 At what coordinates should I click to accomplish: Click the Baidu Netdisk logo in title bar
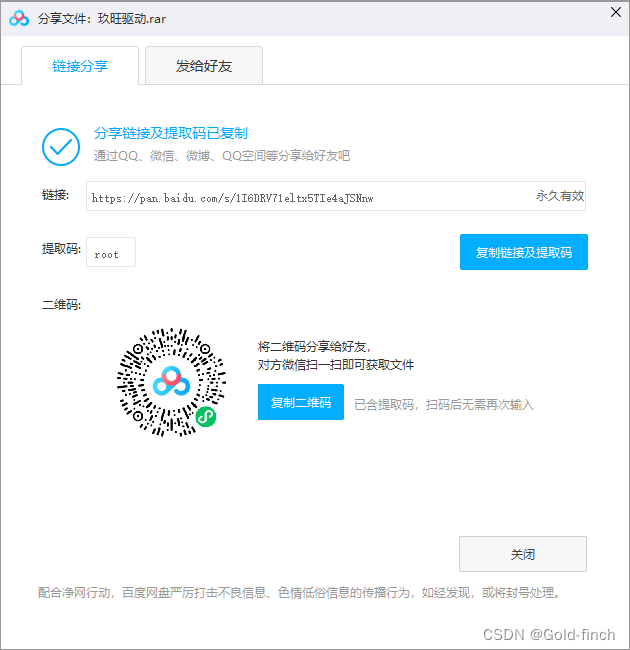tap(19, 19)
